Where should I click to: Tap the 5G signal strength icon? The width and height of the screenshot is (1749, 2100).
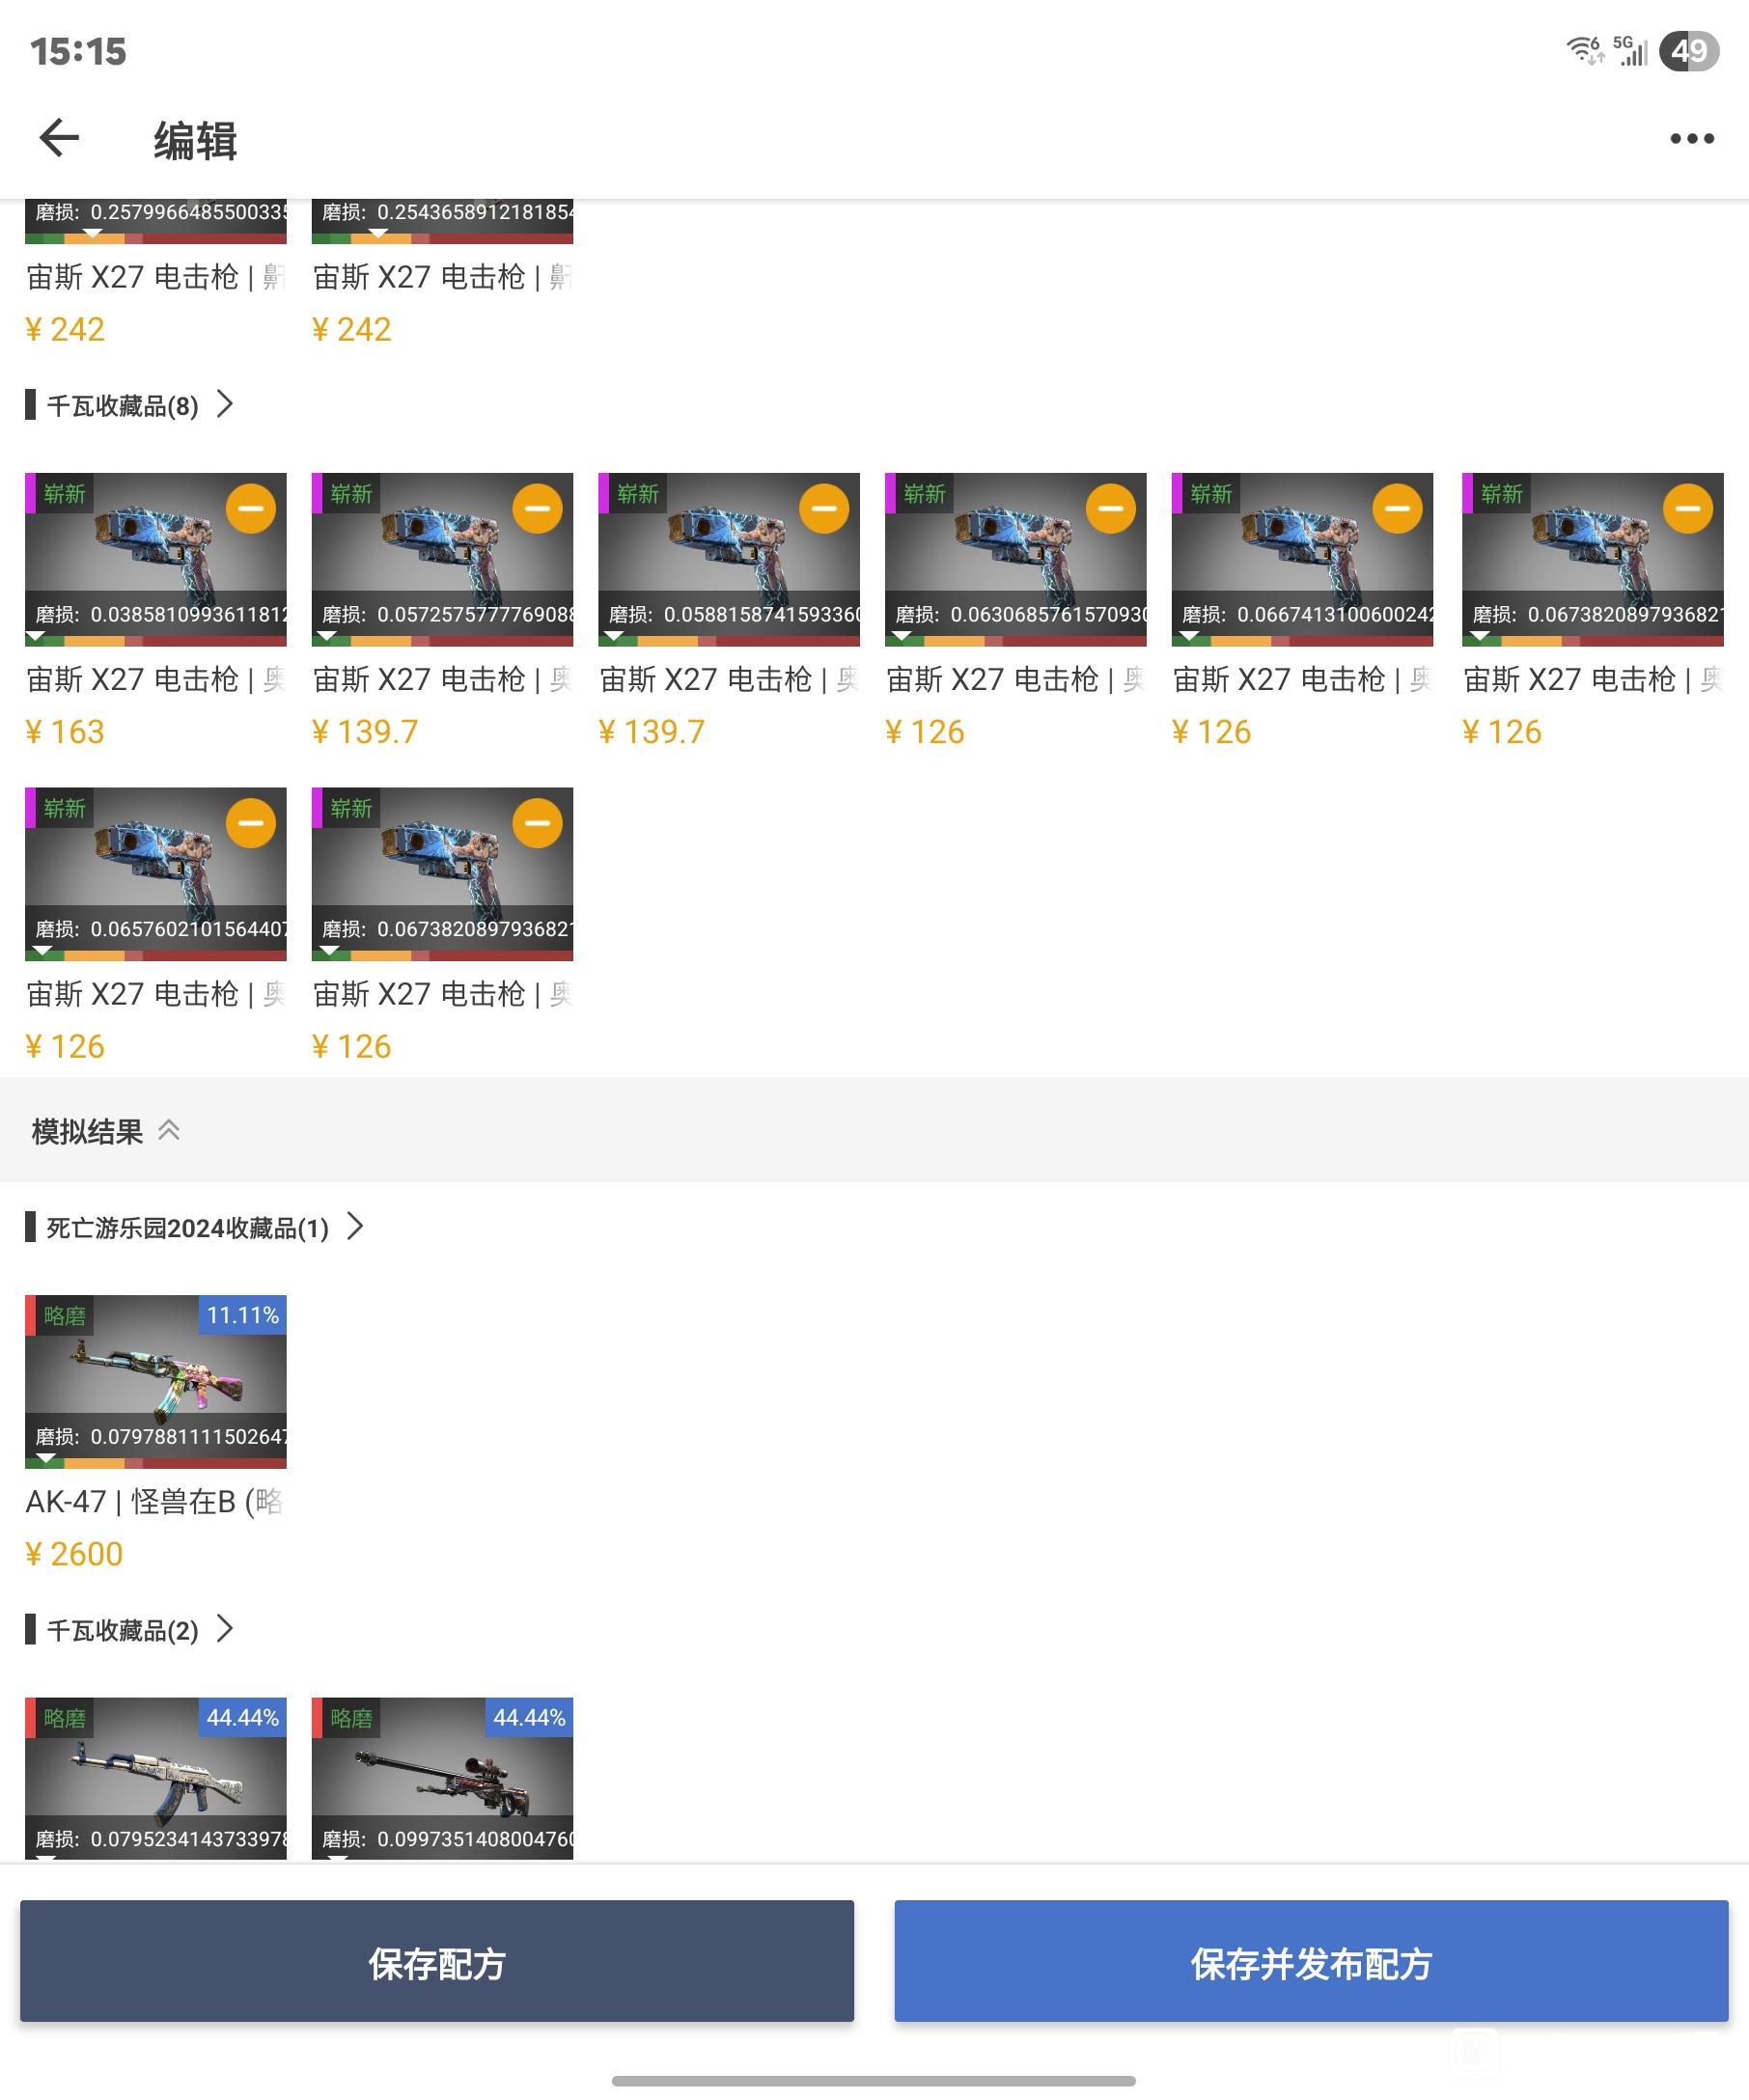coord(1630,50)
